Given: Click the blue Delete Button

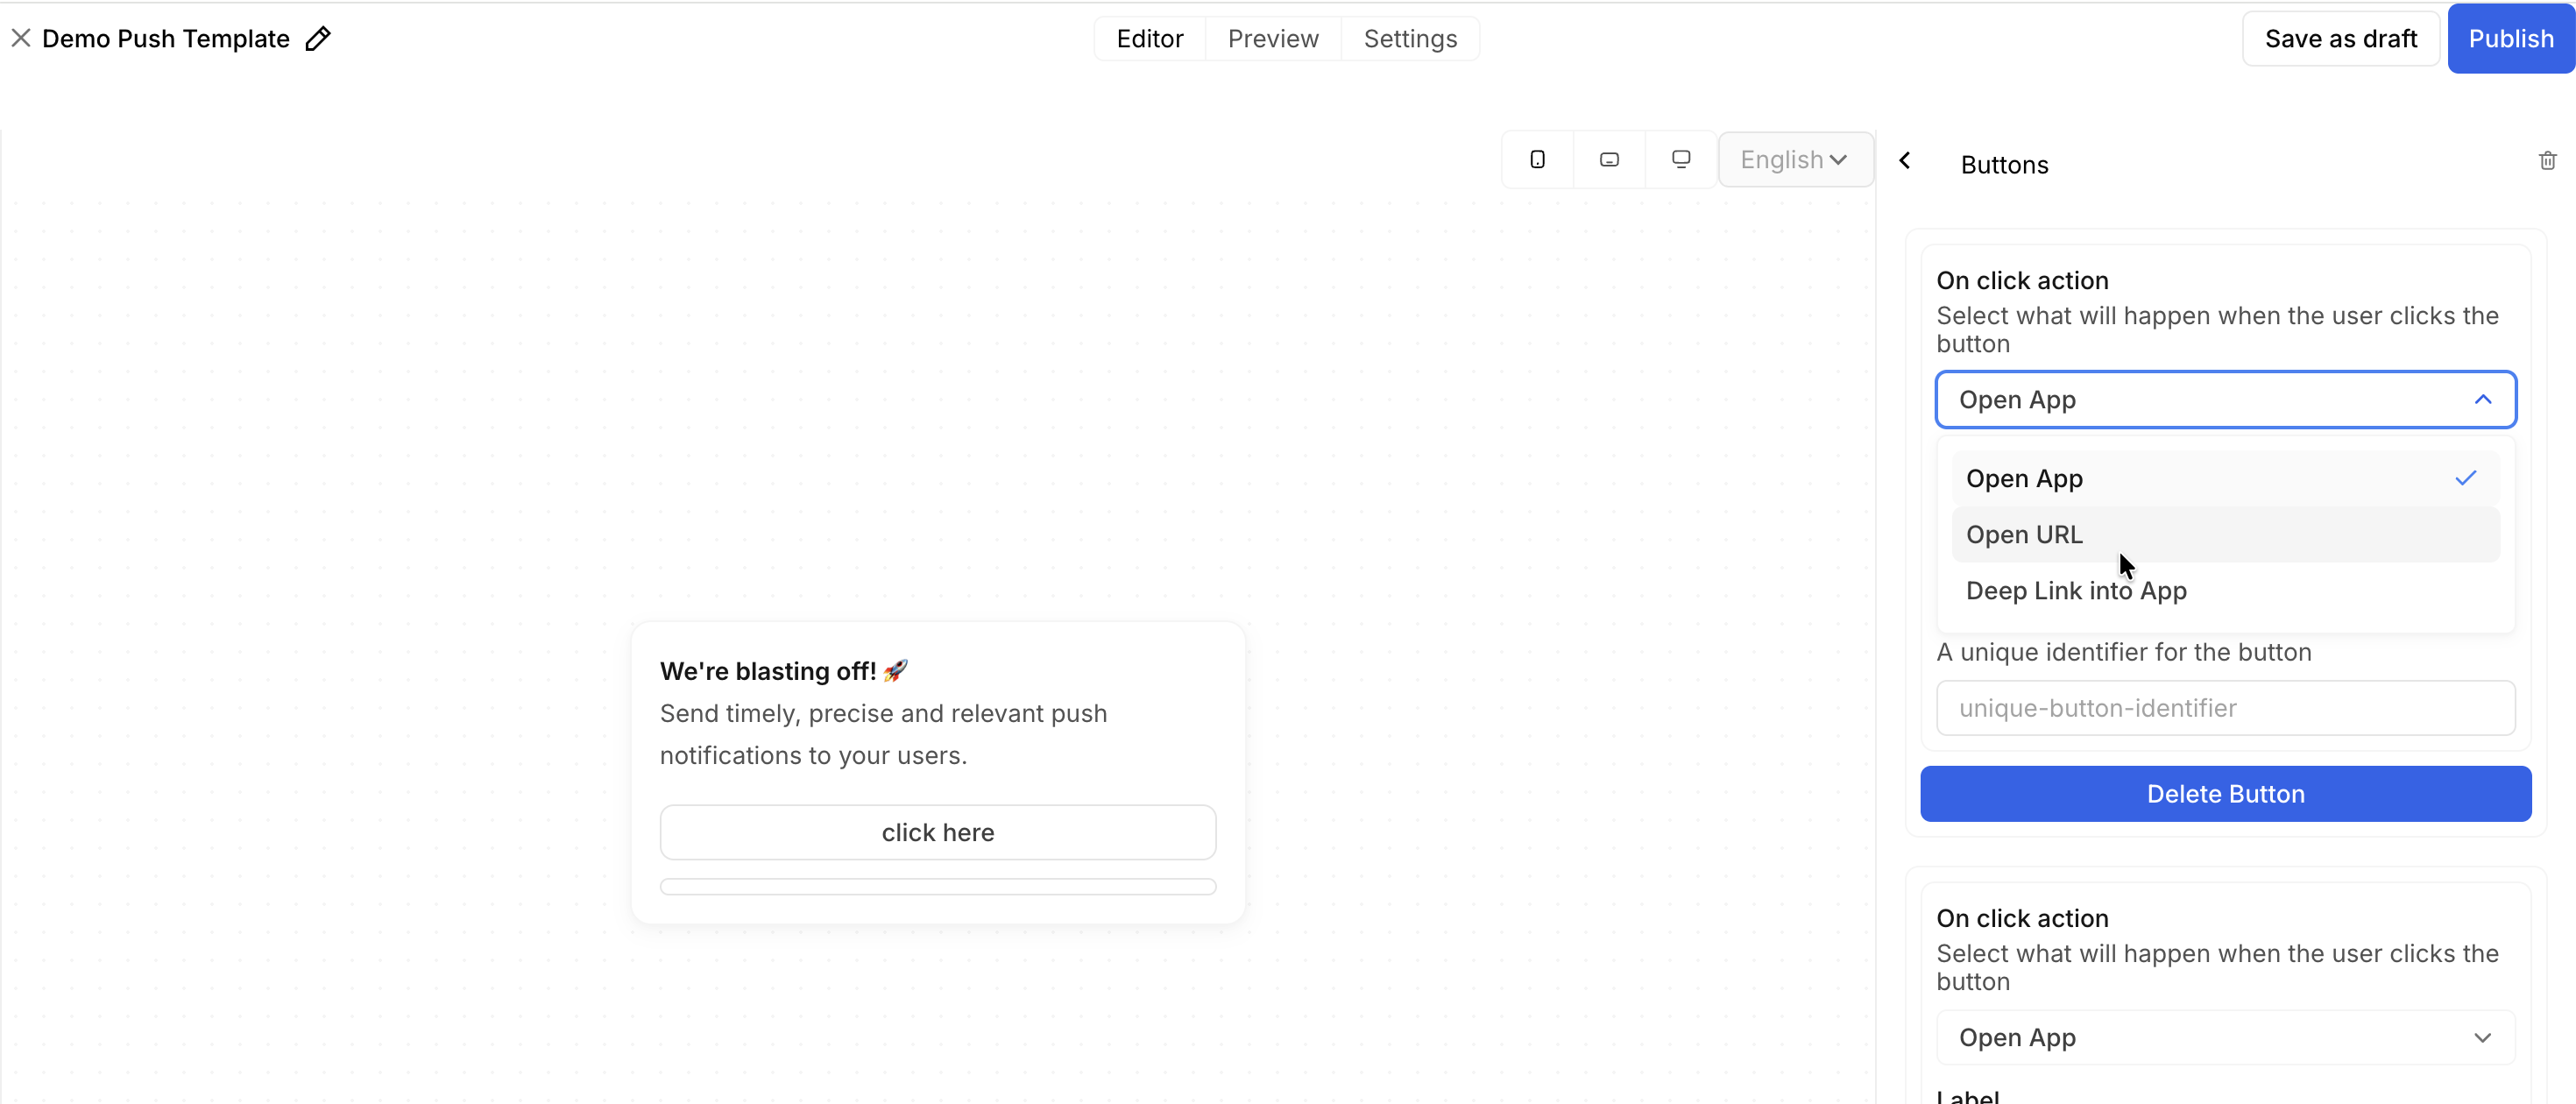Looking at the screenshot, I should 2225,794.
